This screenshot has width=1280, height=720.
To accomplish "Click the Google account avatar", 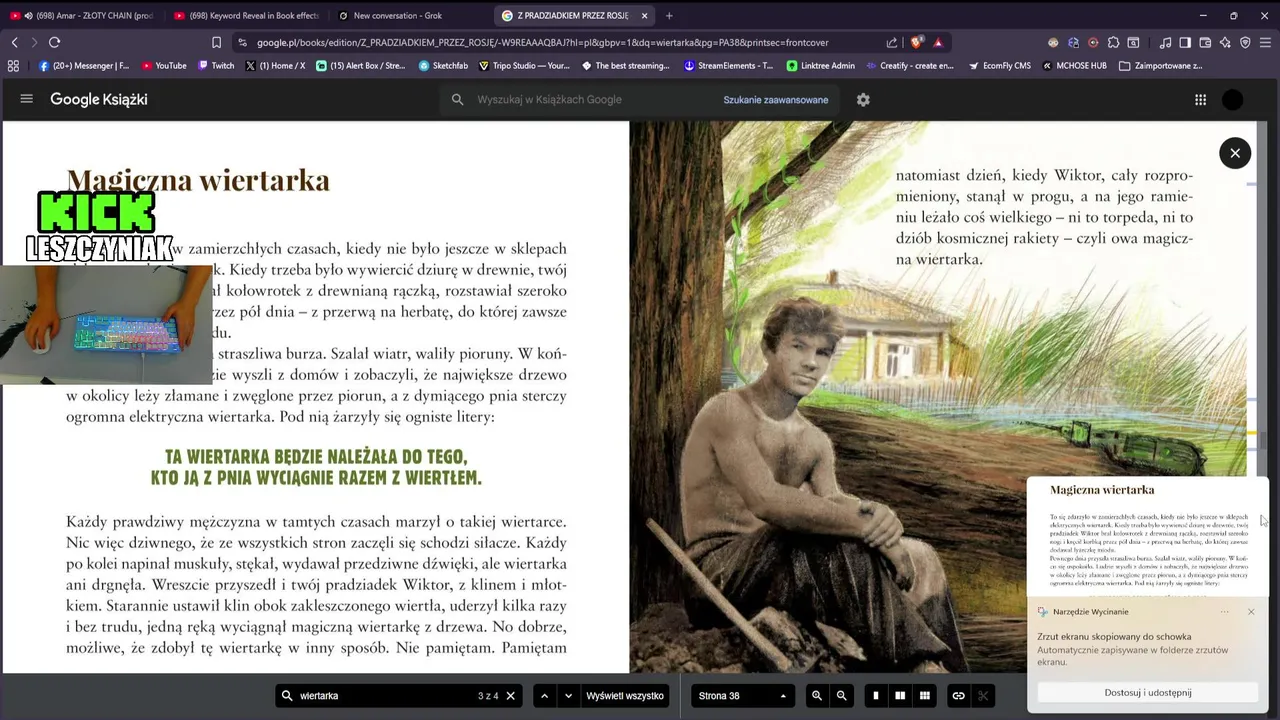I will point(1233,99).
